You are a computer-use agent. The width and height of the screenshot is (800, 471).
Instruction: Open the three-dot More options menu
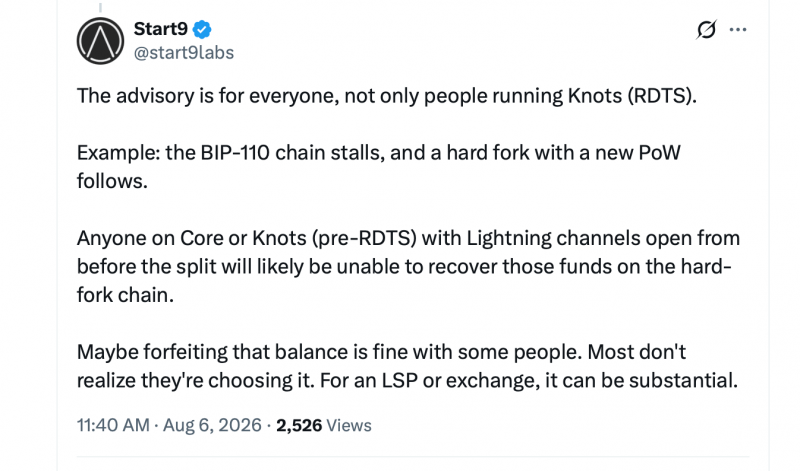pyautogui.click(x=738, y=30)
